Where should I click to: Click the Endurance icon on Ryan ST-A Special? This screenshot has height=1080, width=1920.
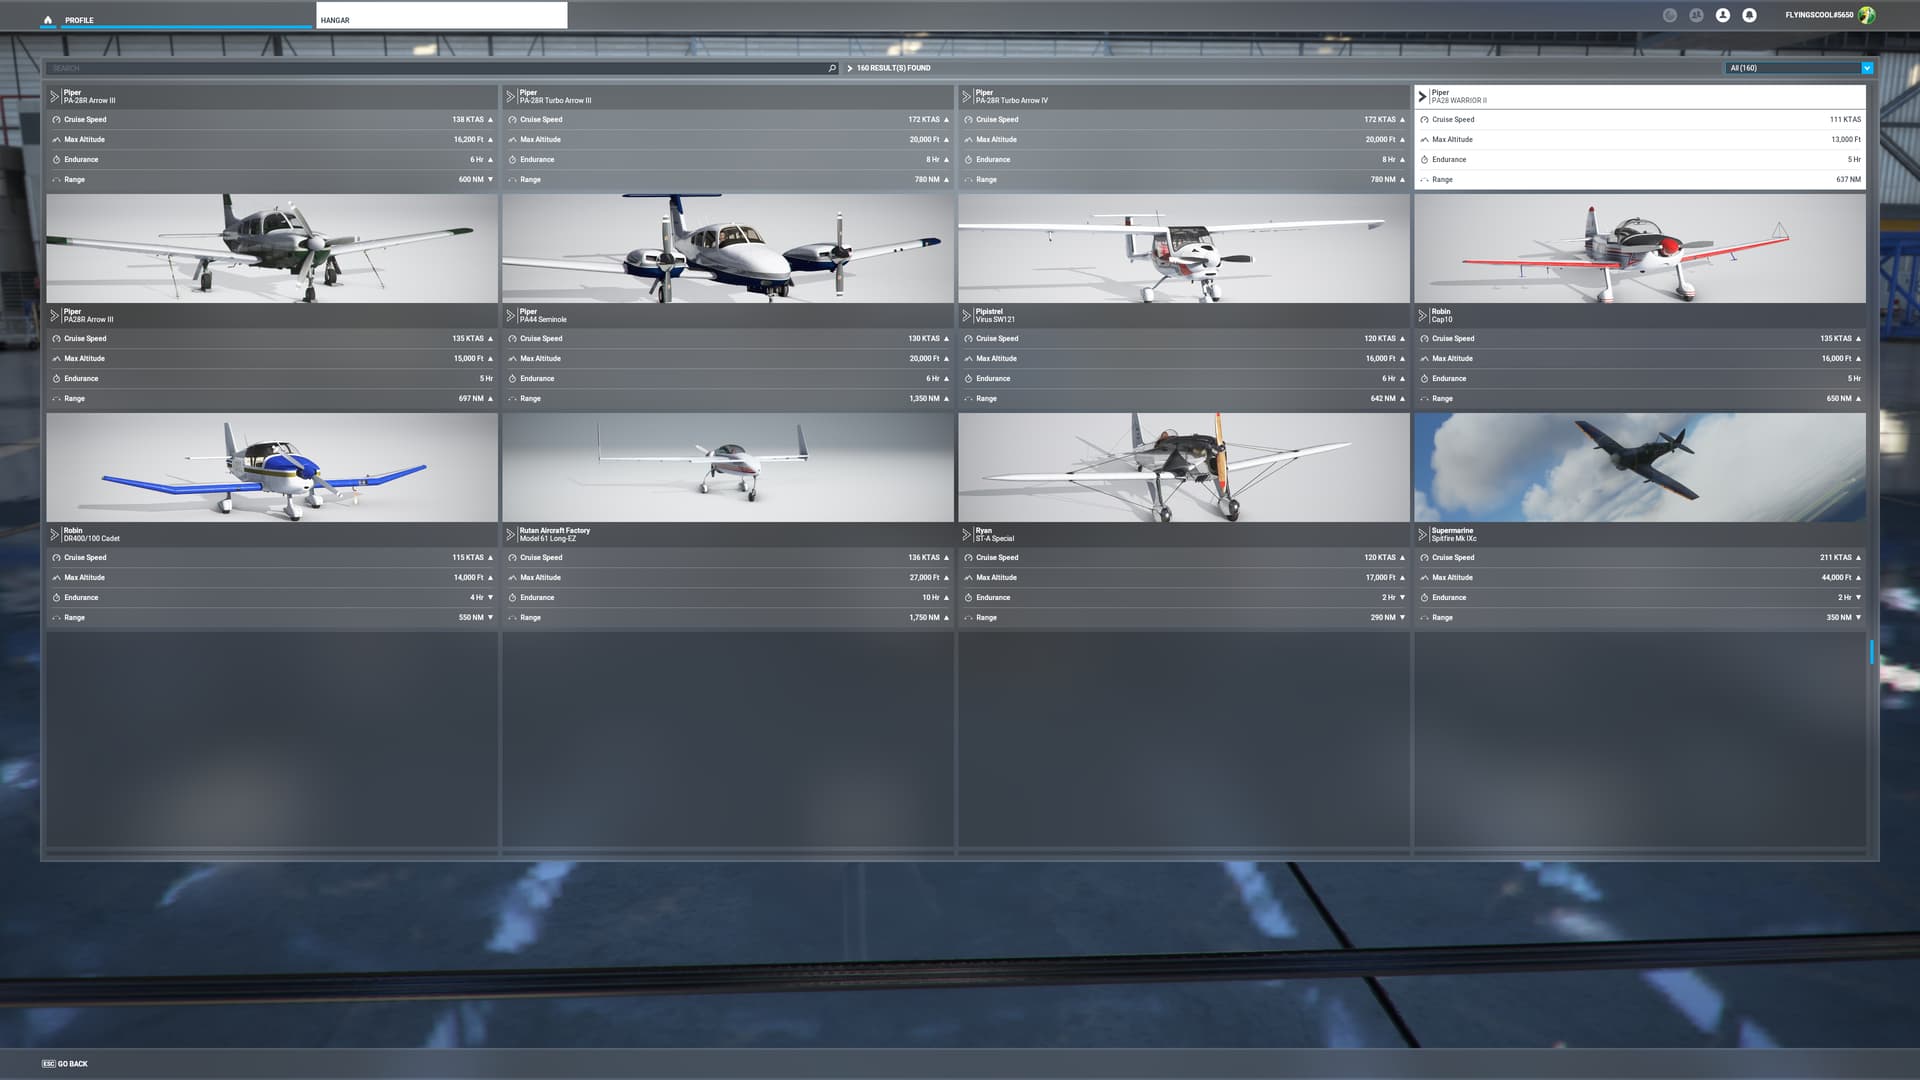(x=968, y=598)
